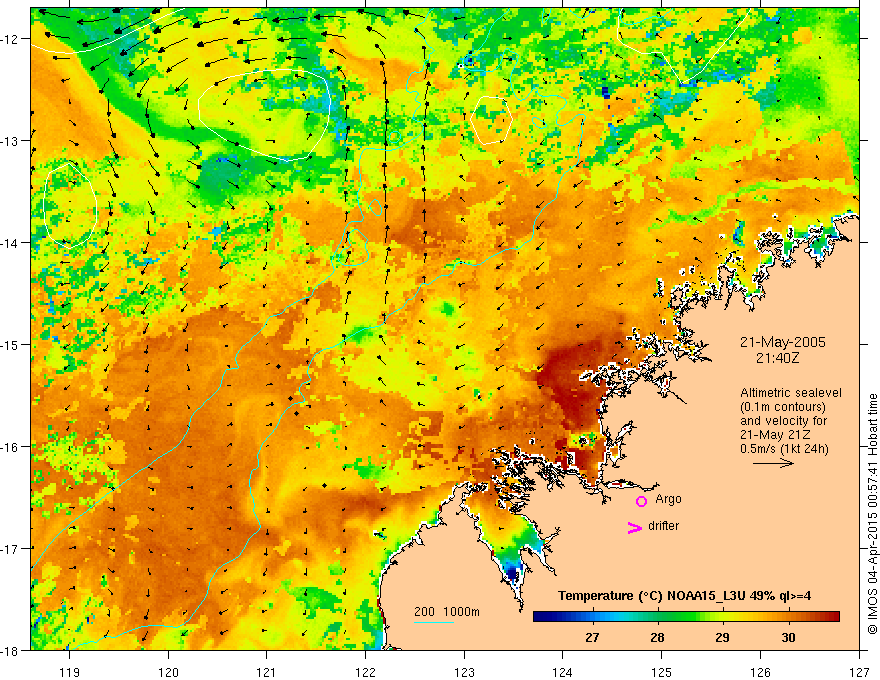Viewport: 880px width, 680px height.
Task: Click the magenta Argo circle symbol
Action: pos(641,500)
